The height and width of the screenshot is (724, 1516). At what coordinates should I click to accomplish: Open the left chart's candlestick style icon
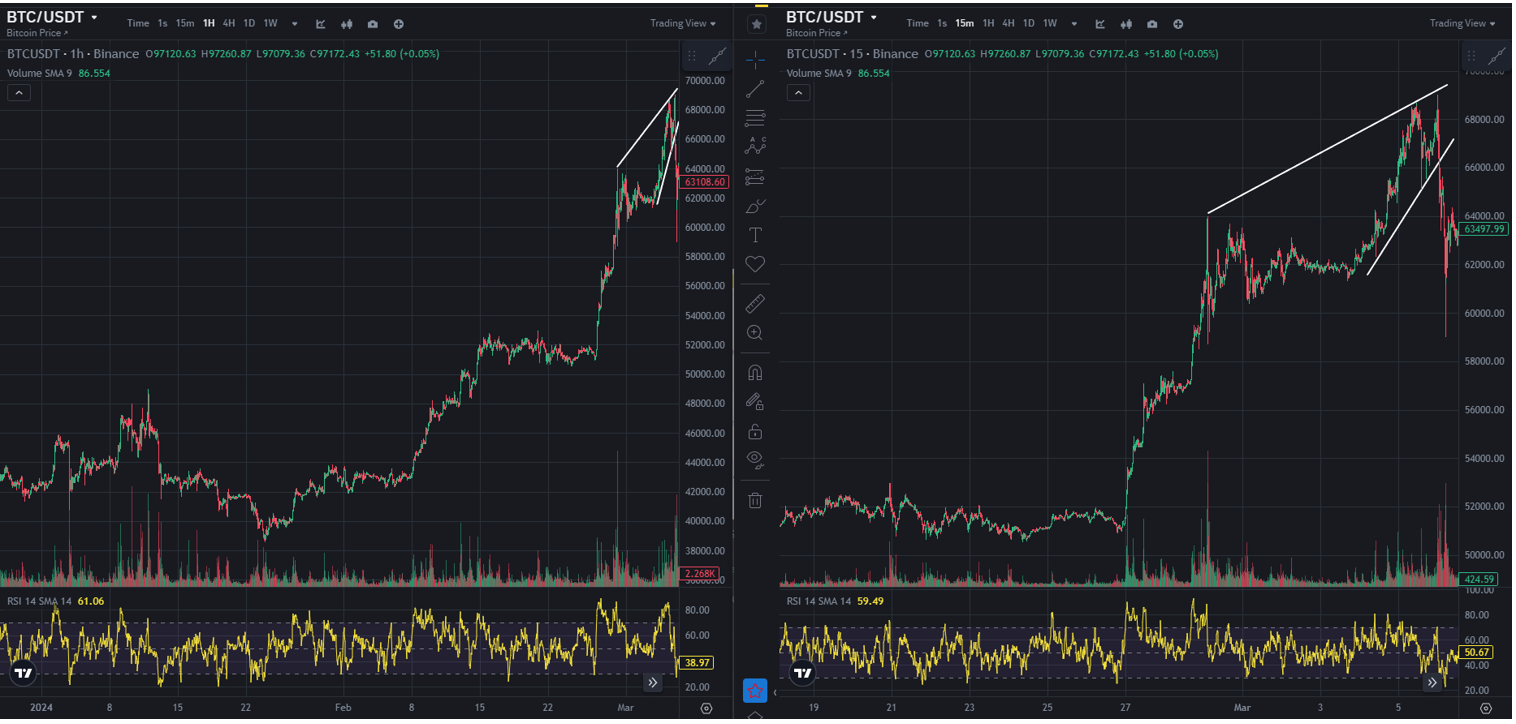pyautogui.click(x=347, y=23)
